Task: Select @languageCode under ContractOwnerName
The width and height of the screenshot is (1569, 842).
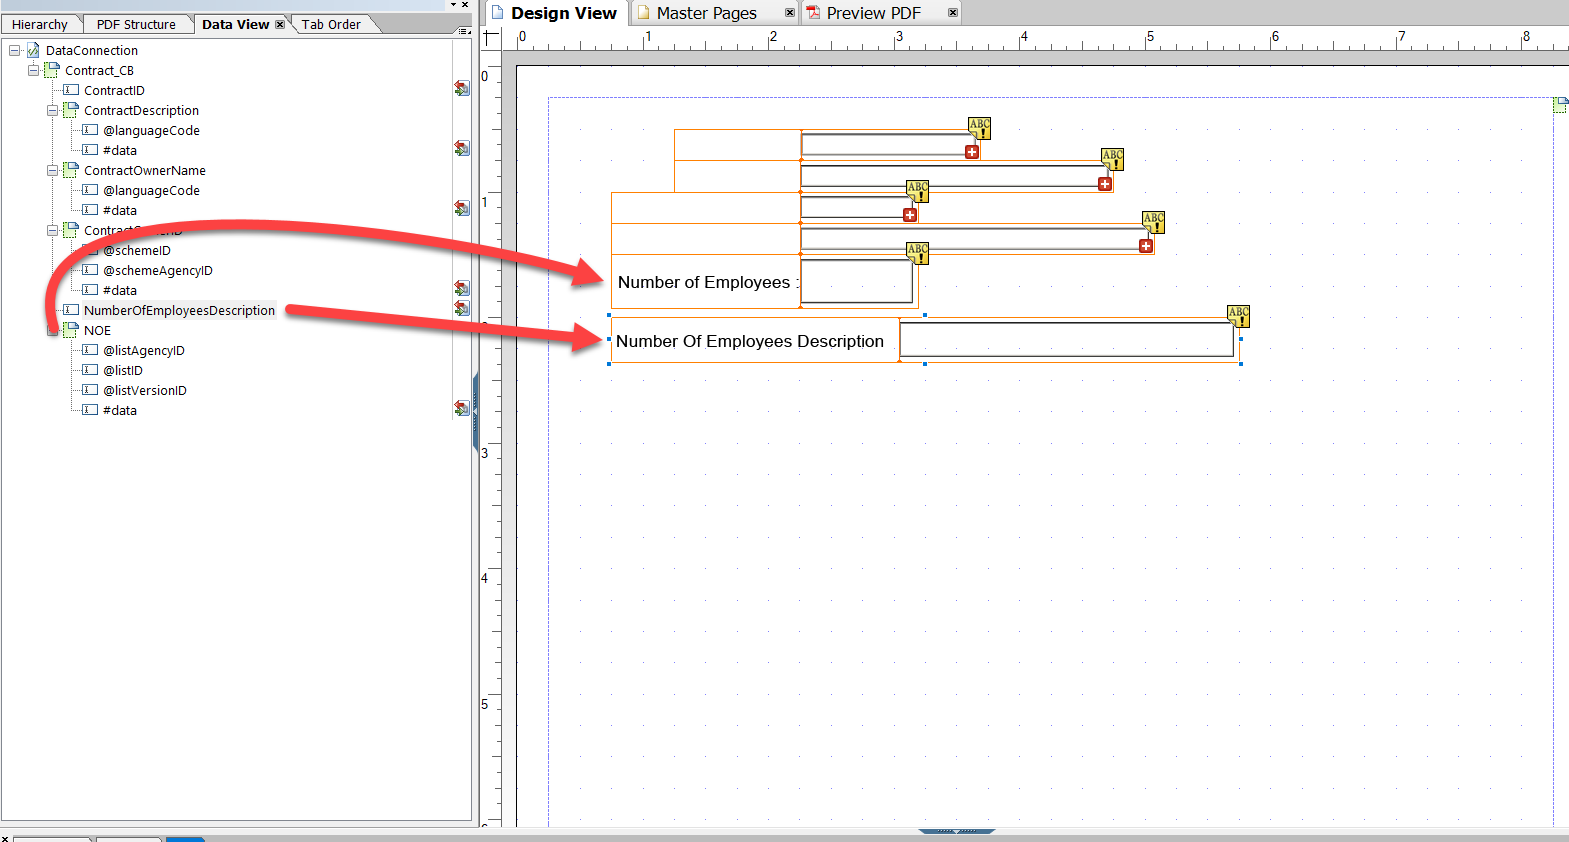Action: point(151,190)
